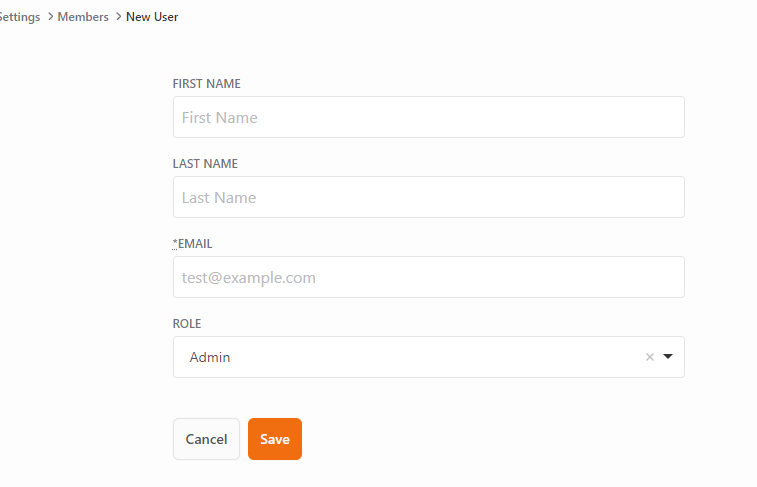
Task: Open the Members breadcrumb link
Action: tap(83, 17)
